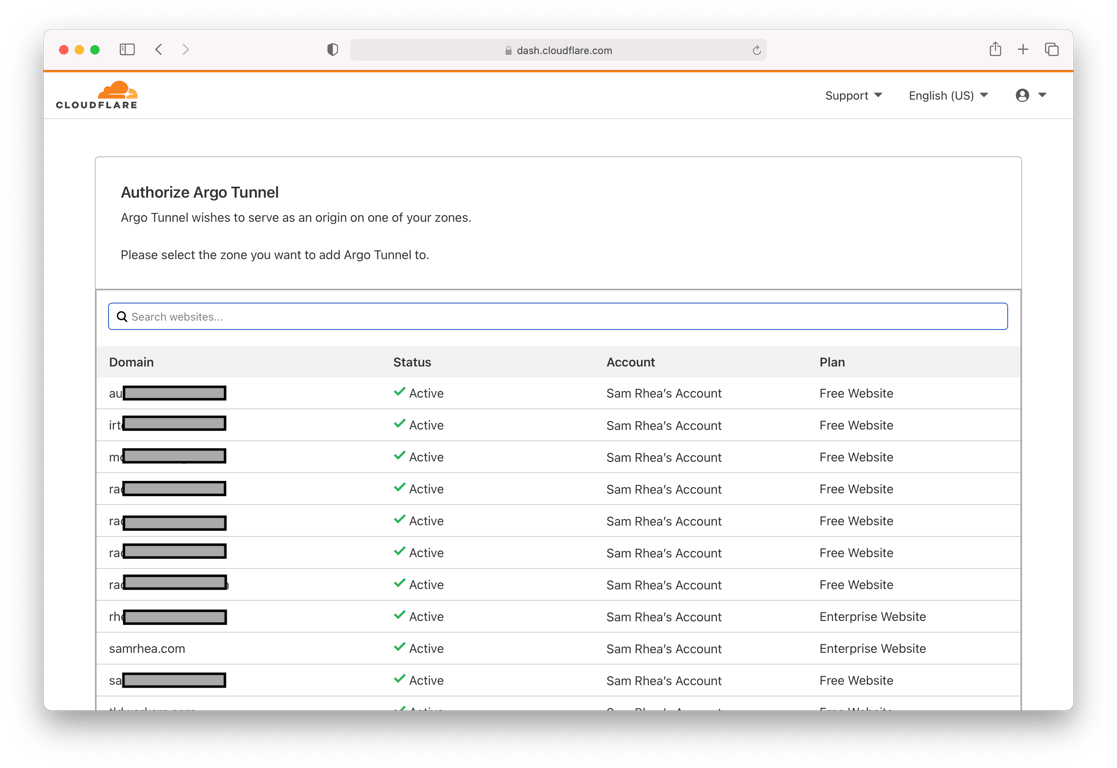Open the Safari share icon
Viewport: 1117px width, 768px height.
995,48
